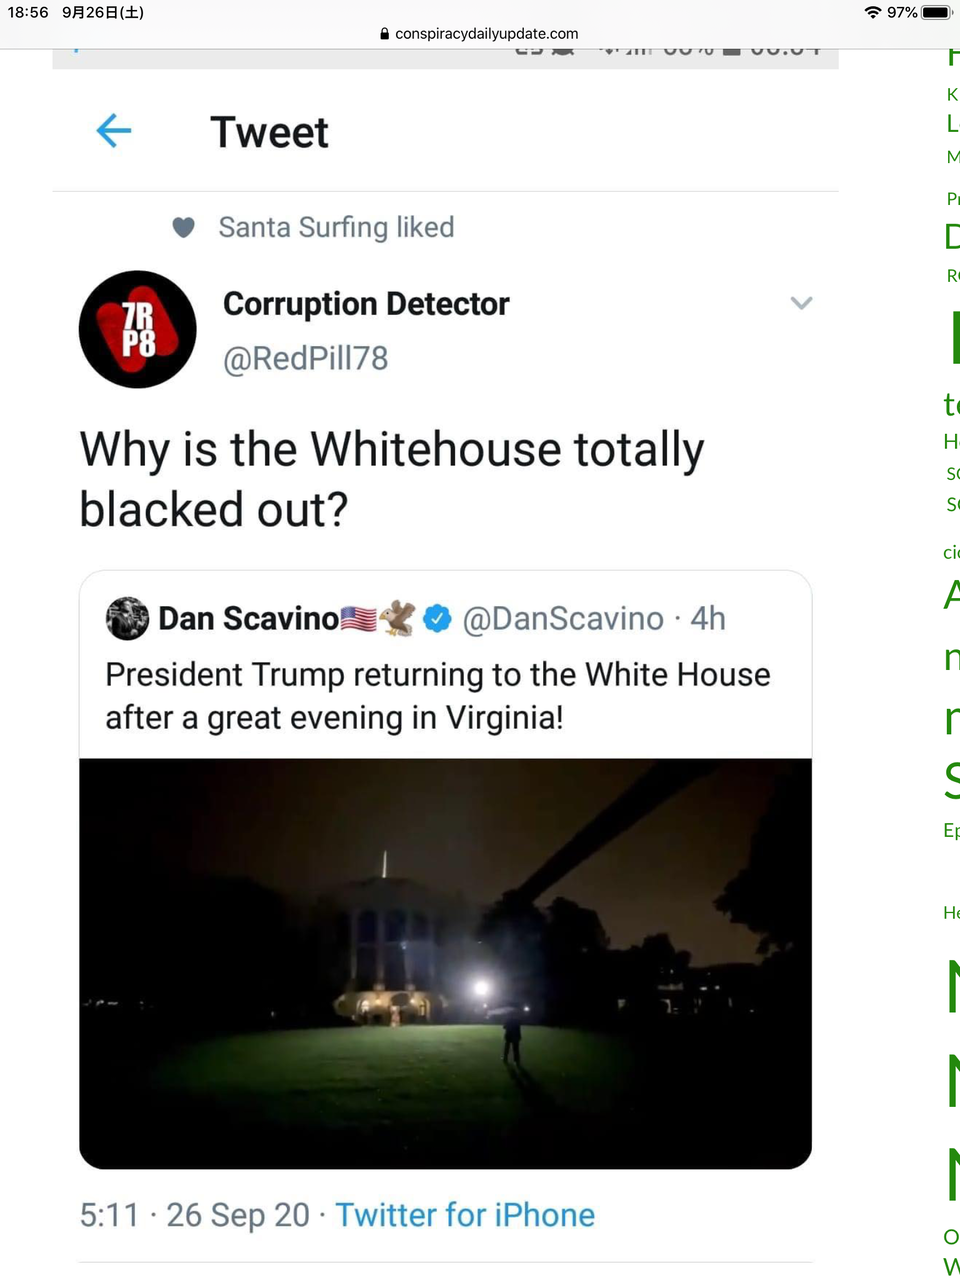
Task: Click the Santa Surfing liked label
Action: (x=336, y=228)
